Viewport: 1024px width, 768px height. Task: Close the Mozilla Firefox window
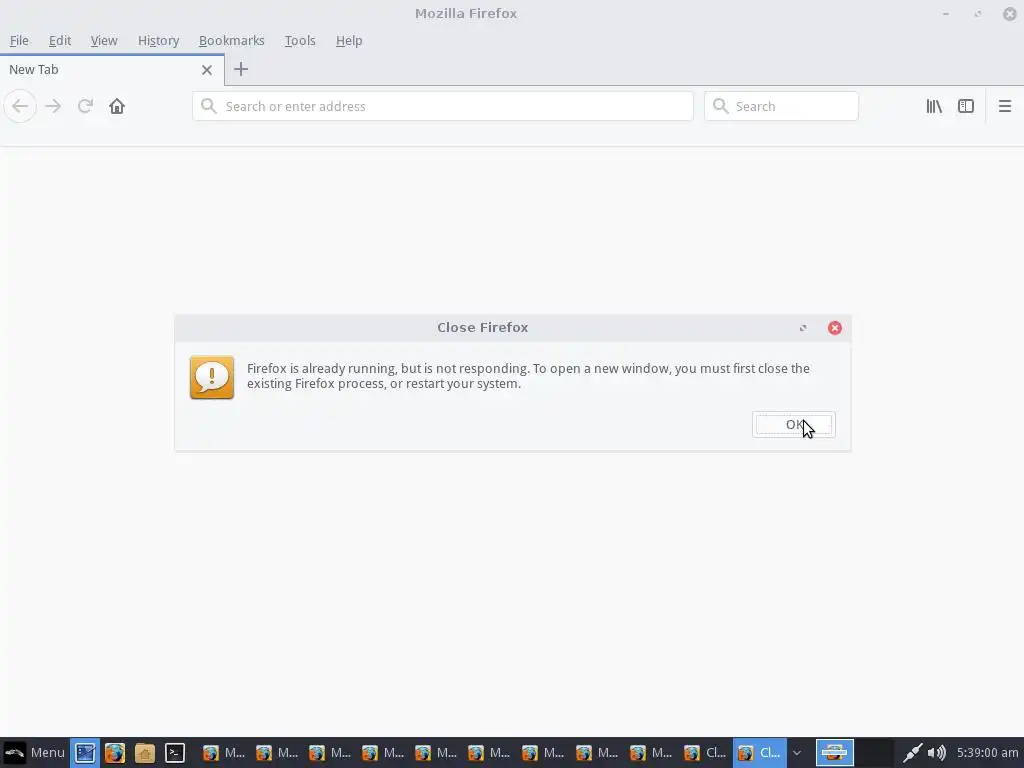pos(1010,14)
